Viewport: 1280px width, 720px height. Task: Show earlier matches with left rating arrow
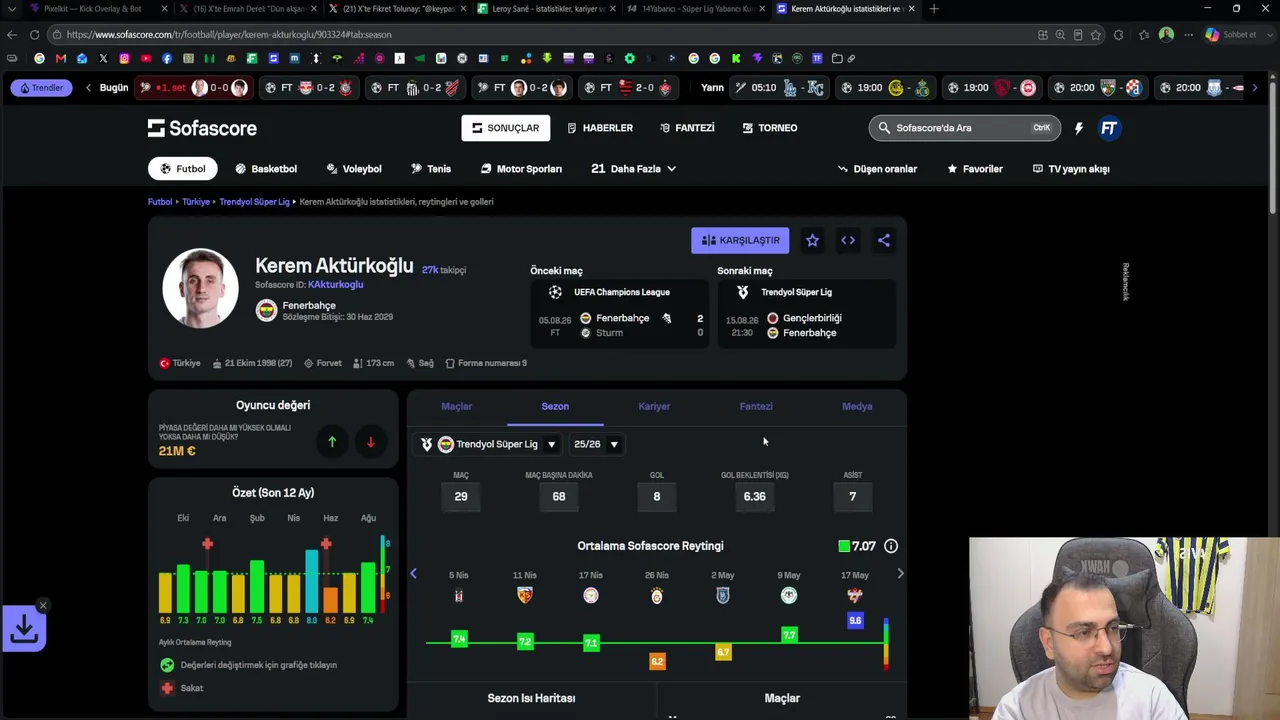413,574
